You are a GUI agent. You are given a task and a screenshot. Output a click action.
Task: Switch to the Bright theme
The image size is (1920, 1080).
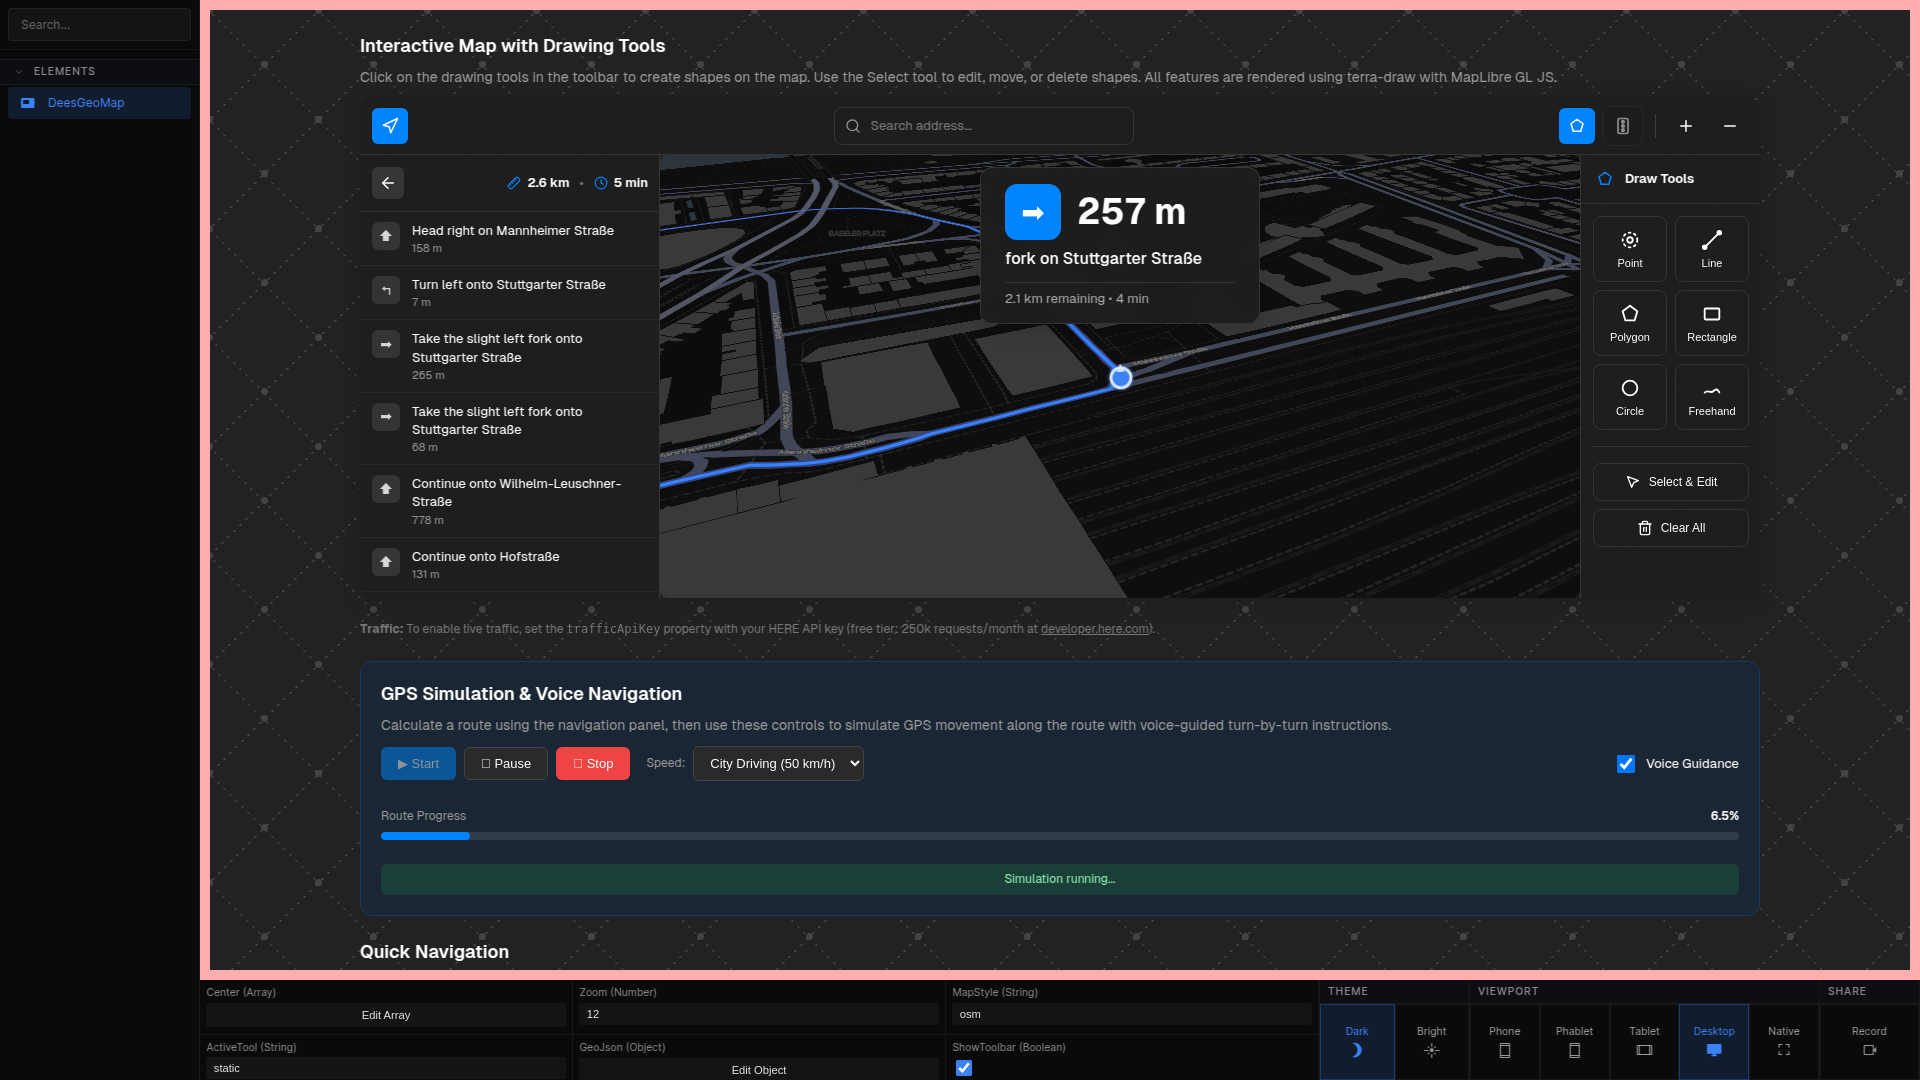tap(1431, 1041)
